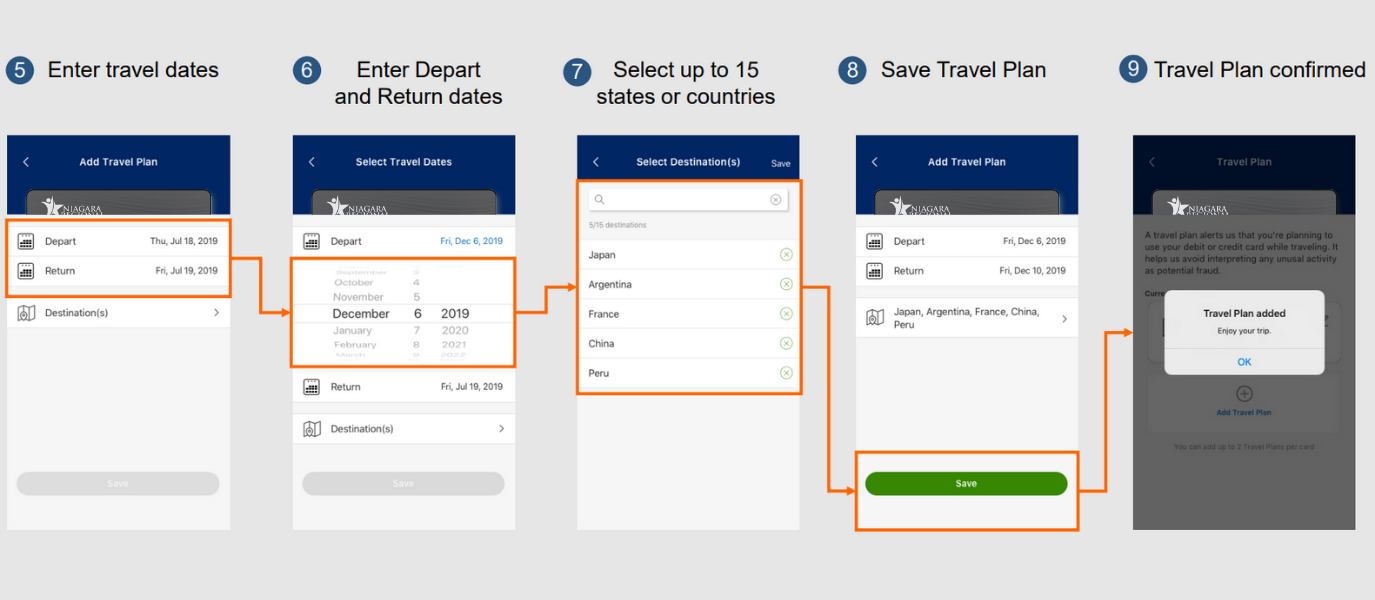This screenshot has width=1375, height=600.
Task: Remove Peru from selected destinations
Action: point(786,373)
